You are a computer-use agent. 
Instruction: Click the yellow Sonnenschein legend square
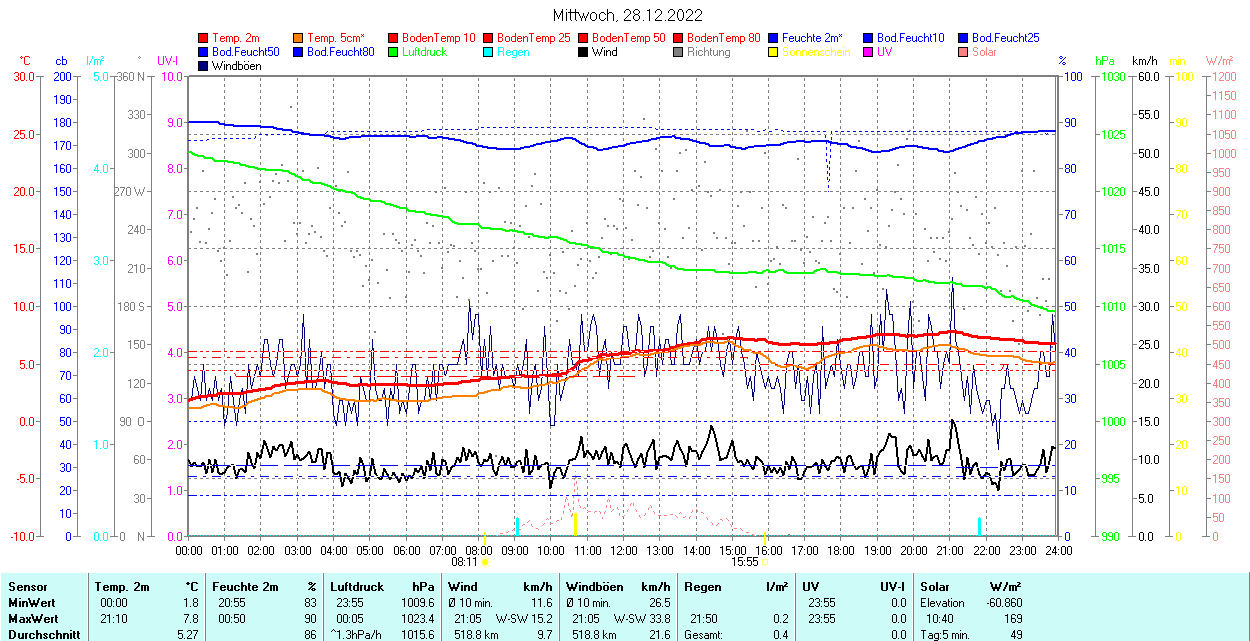[x=774, y=52]
